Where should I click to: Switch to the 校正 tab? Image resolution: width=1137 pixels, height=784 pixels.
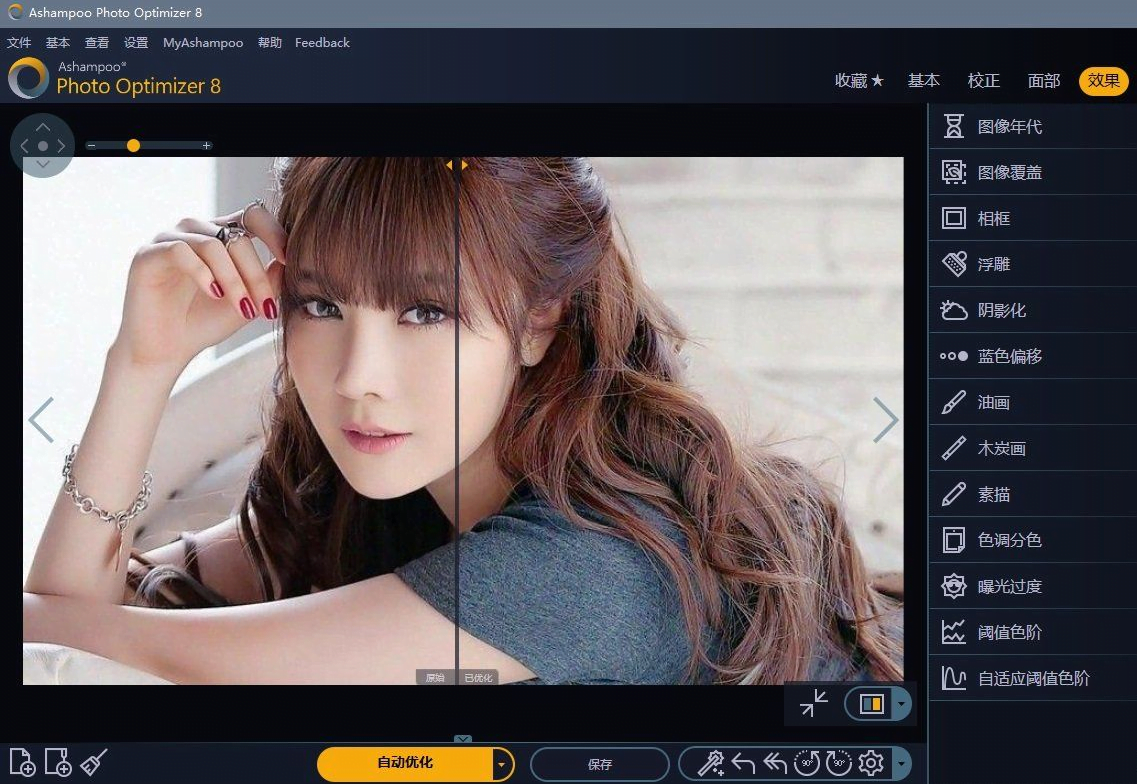984,81
